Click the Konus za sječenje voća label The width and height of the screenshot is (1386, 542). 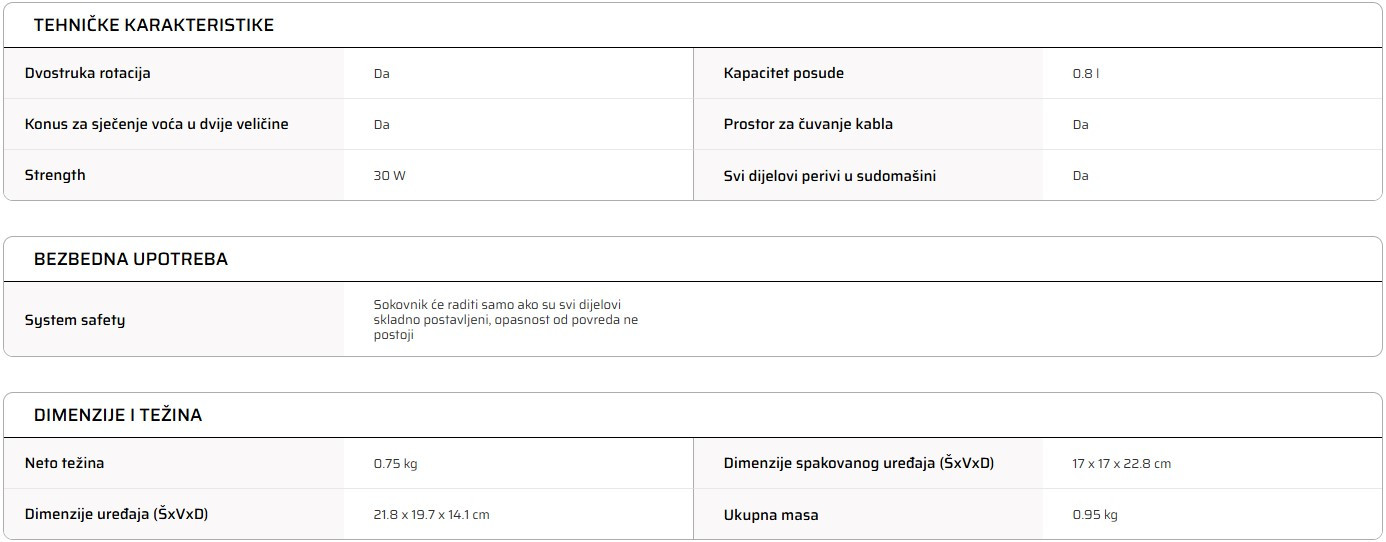point(157,124)
